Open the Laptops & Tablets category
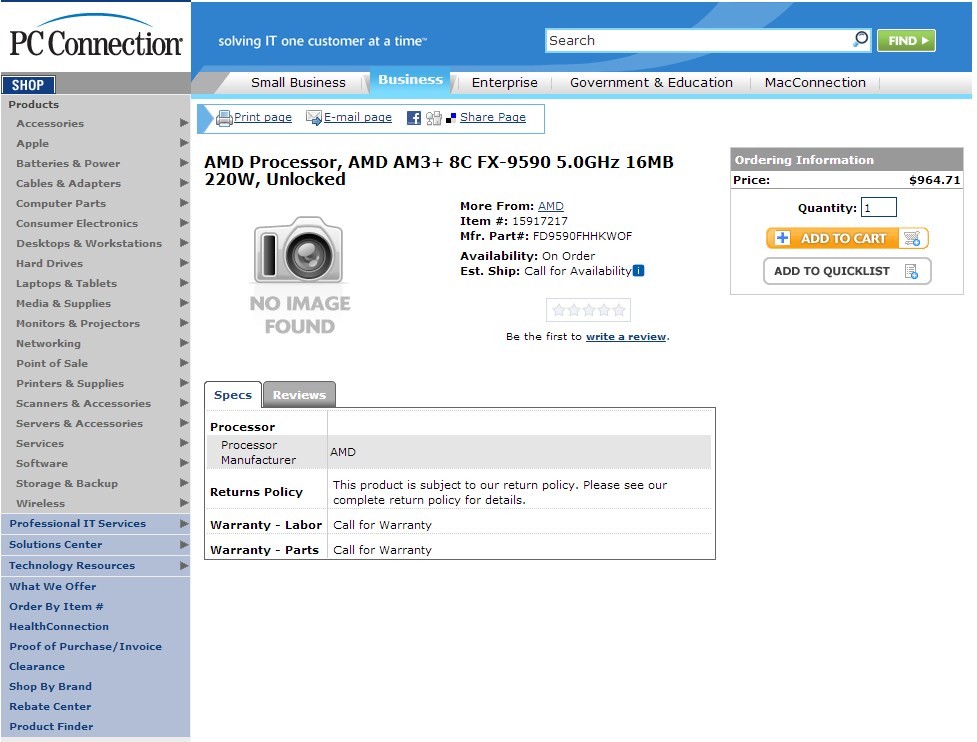Image resolution: width=977 pixels, height=742 pixels. 67,283
